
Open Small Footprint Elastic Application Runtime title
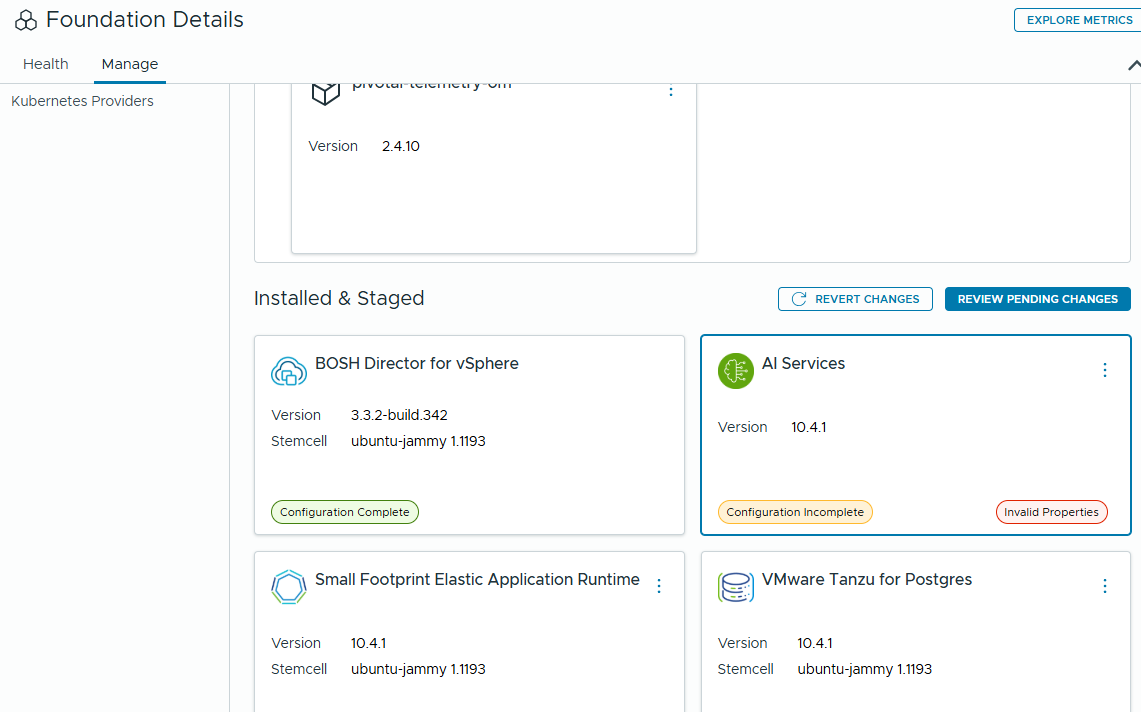tap(477, 580)
